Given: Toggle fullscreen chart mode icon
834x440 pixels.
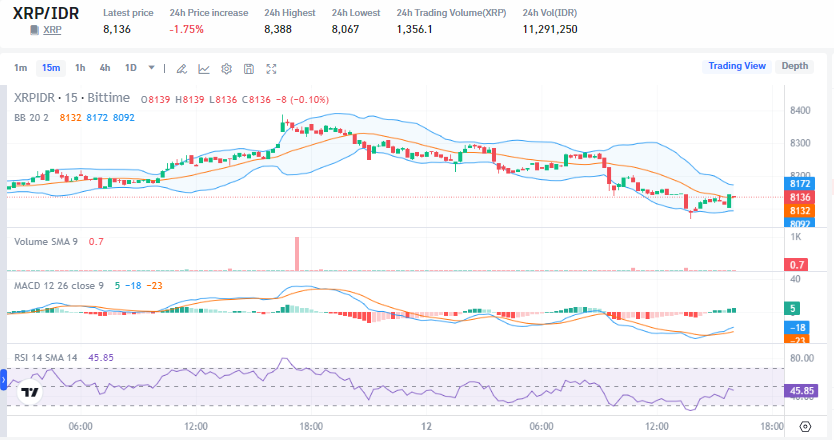Looking at the screenshot, I should (x=271, y=69).
